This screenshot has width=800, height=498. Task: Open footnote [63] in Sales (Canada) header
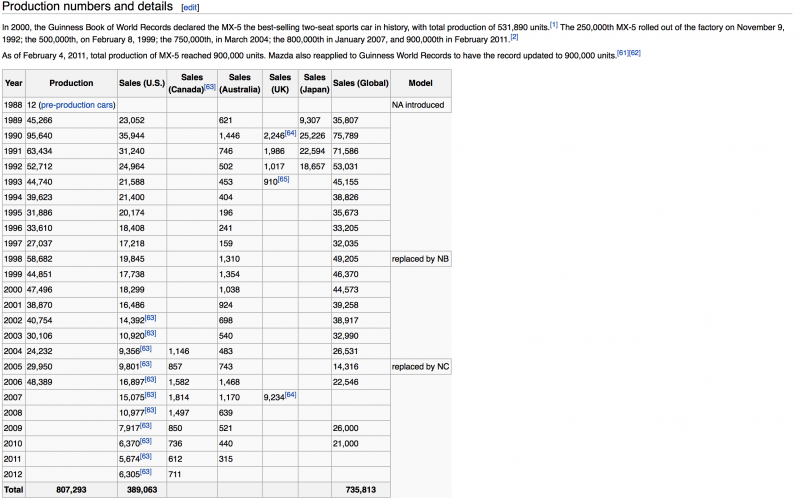click(x=210, y=88)
